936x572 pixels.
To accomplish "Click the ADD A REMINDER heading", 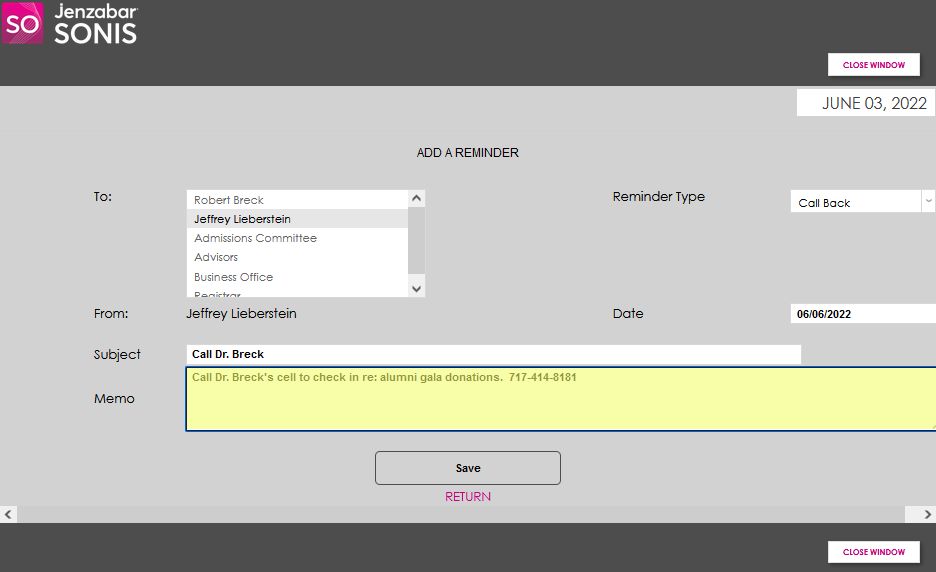I will coord(468,153).
